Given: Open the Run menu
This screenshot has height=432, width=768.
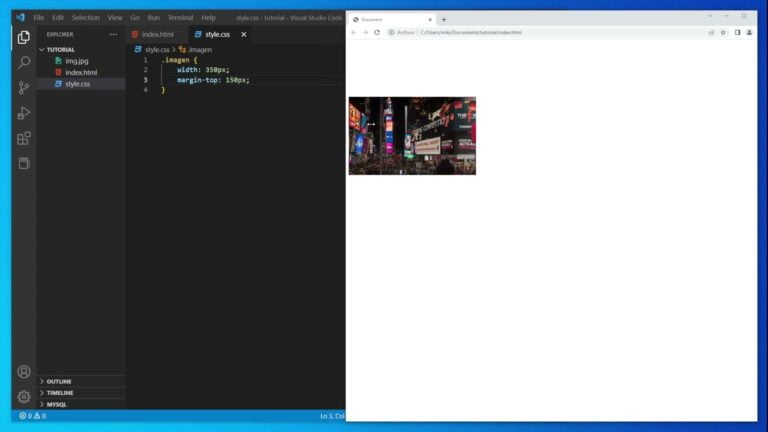Looking at the screenshot, I should [153, 18].
